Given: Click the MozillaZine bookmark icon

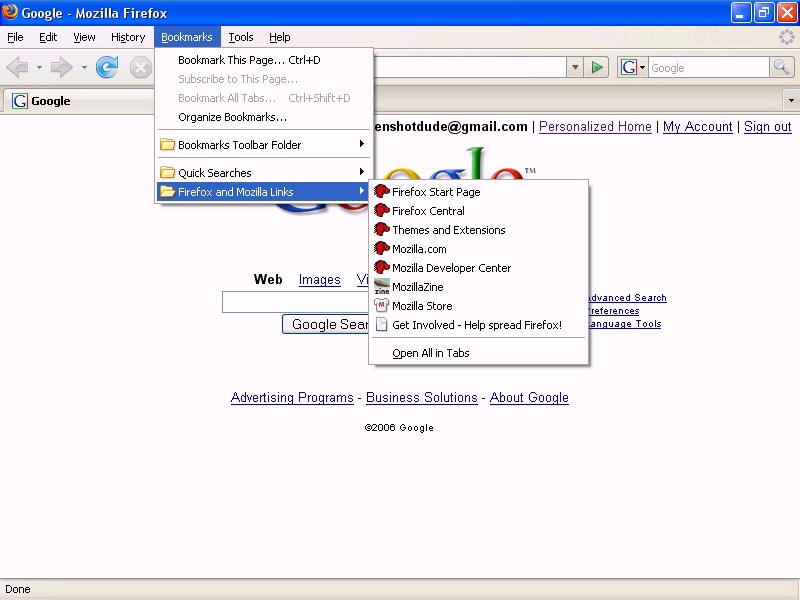Looking at the screenshot, I should (x=382, y=287).
